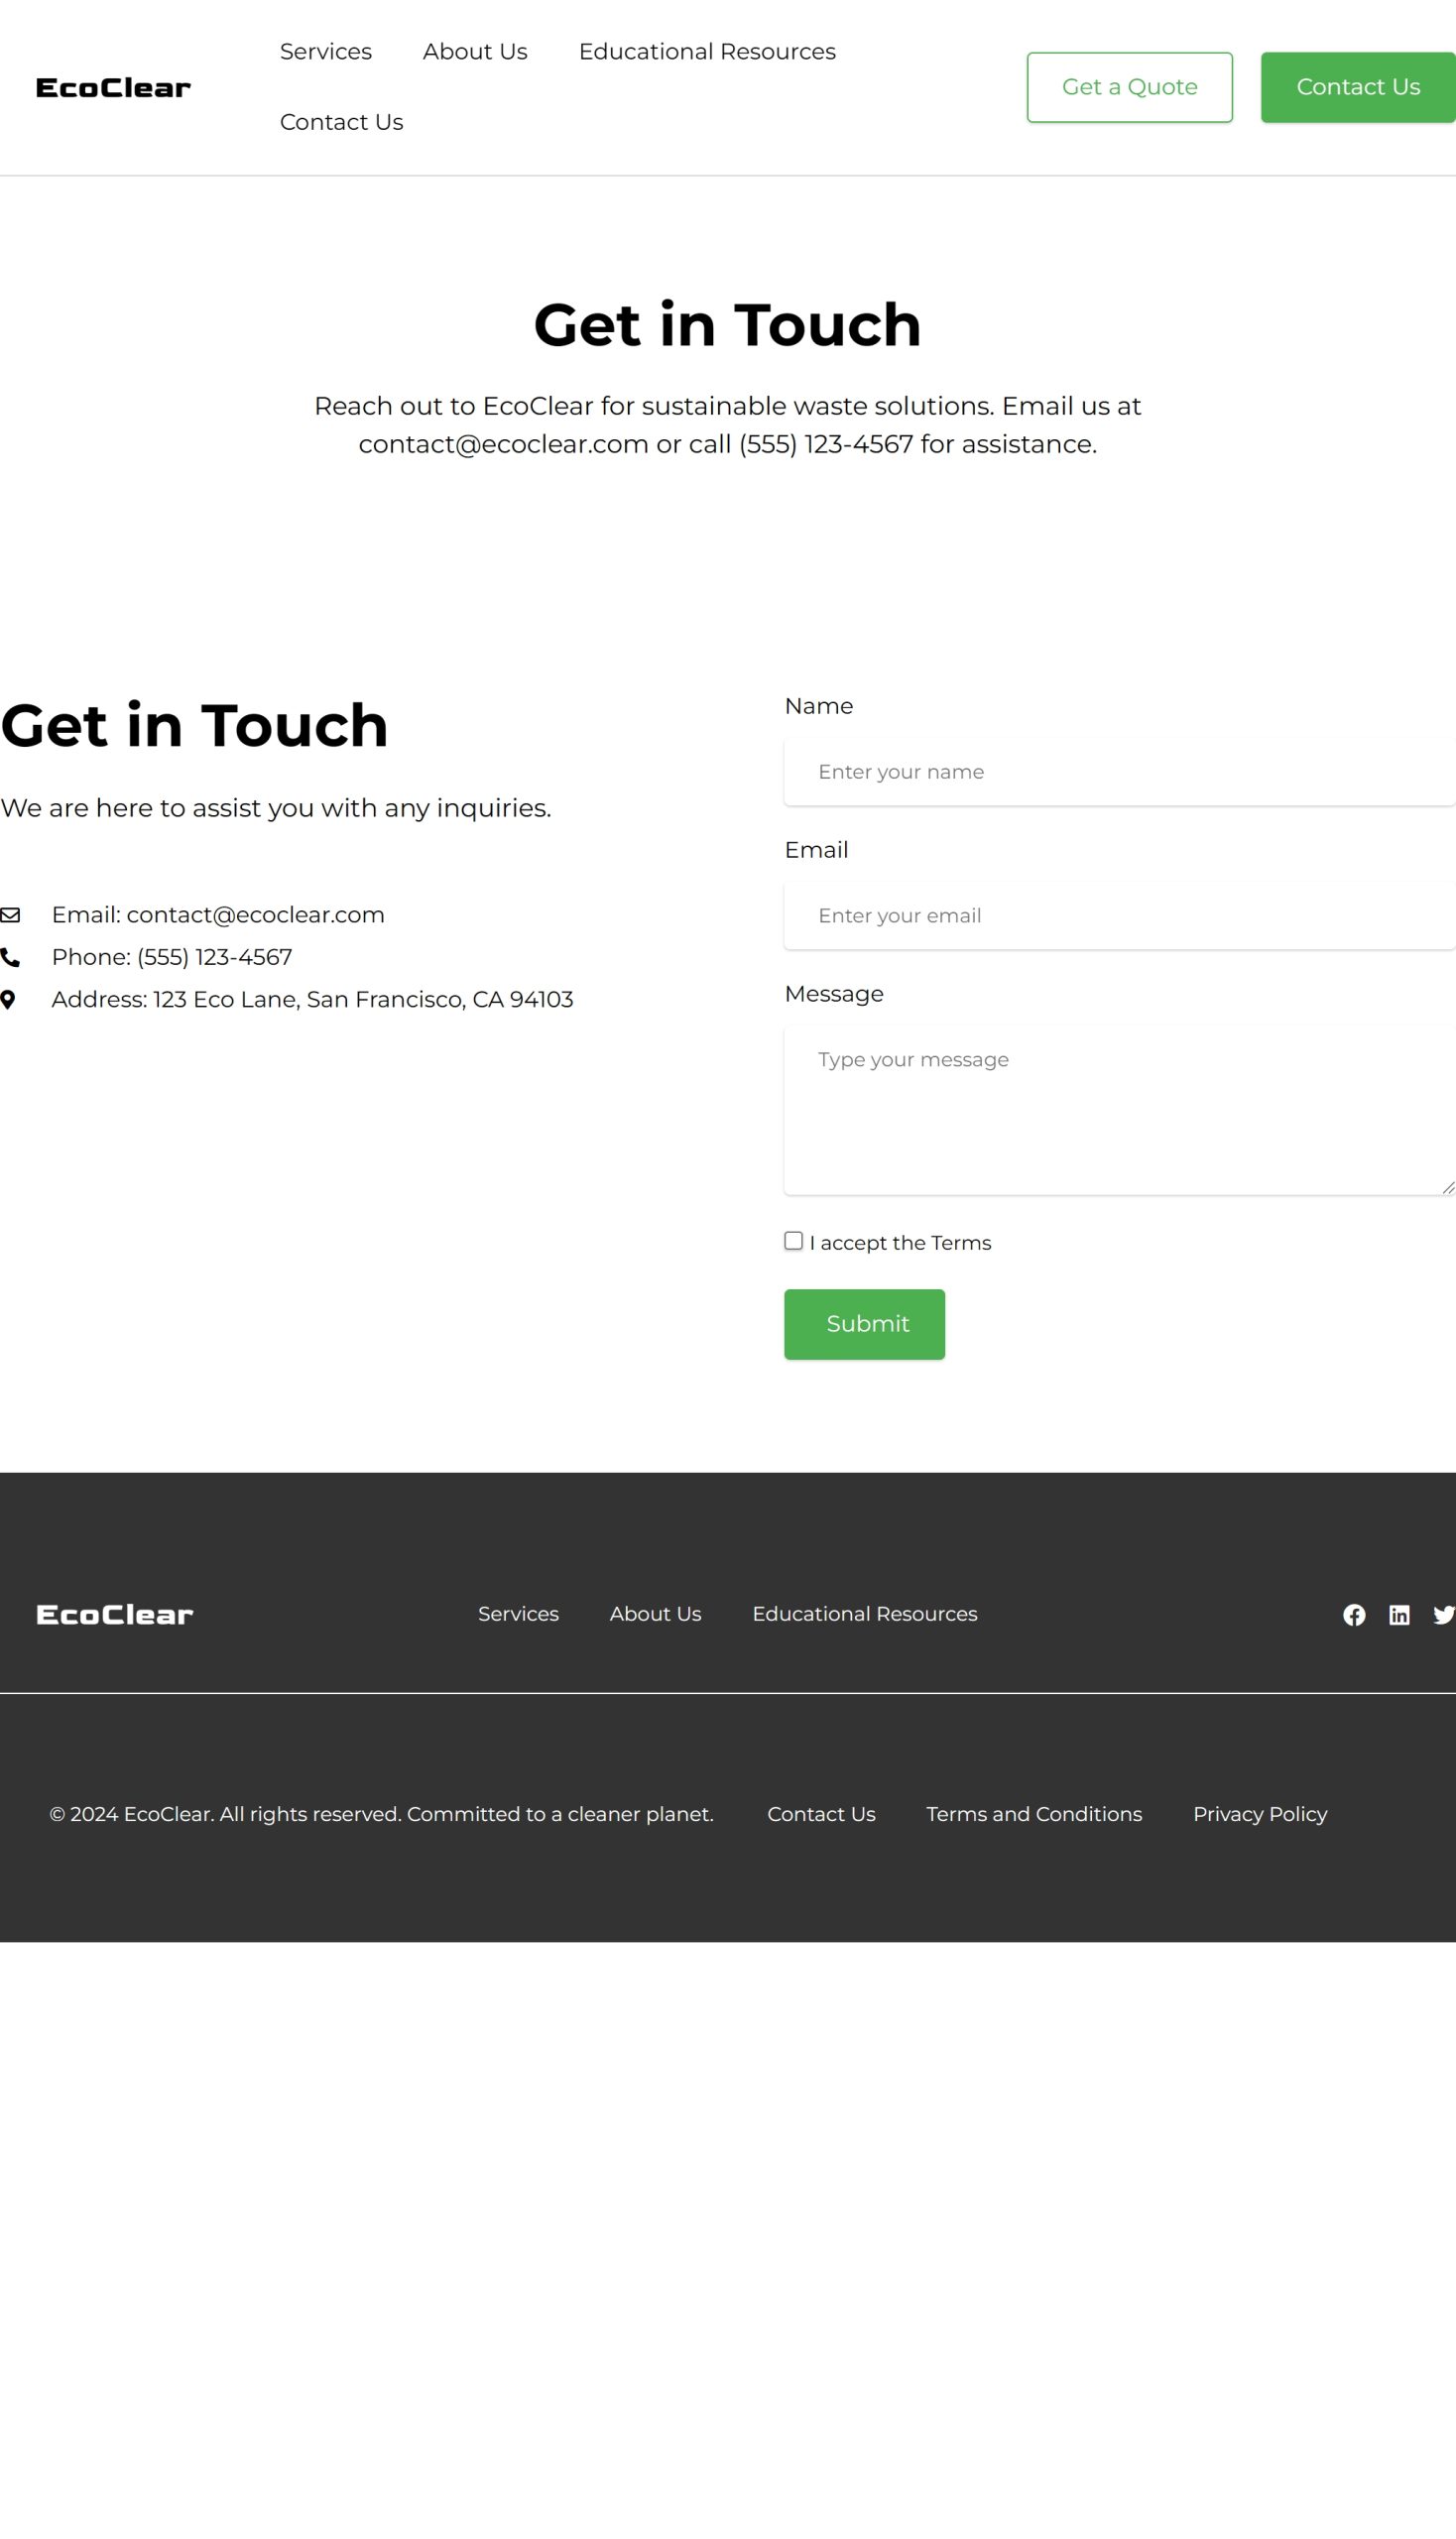Screen dimensions: 1456x2539
Task: Open the LinkedIn icon in footer
Action: point(1399,1615)
